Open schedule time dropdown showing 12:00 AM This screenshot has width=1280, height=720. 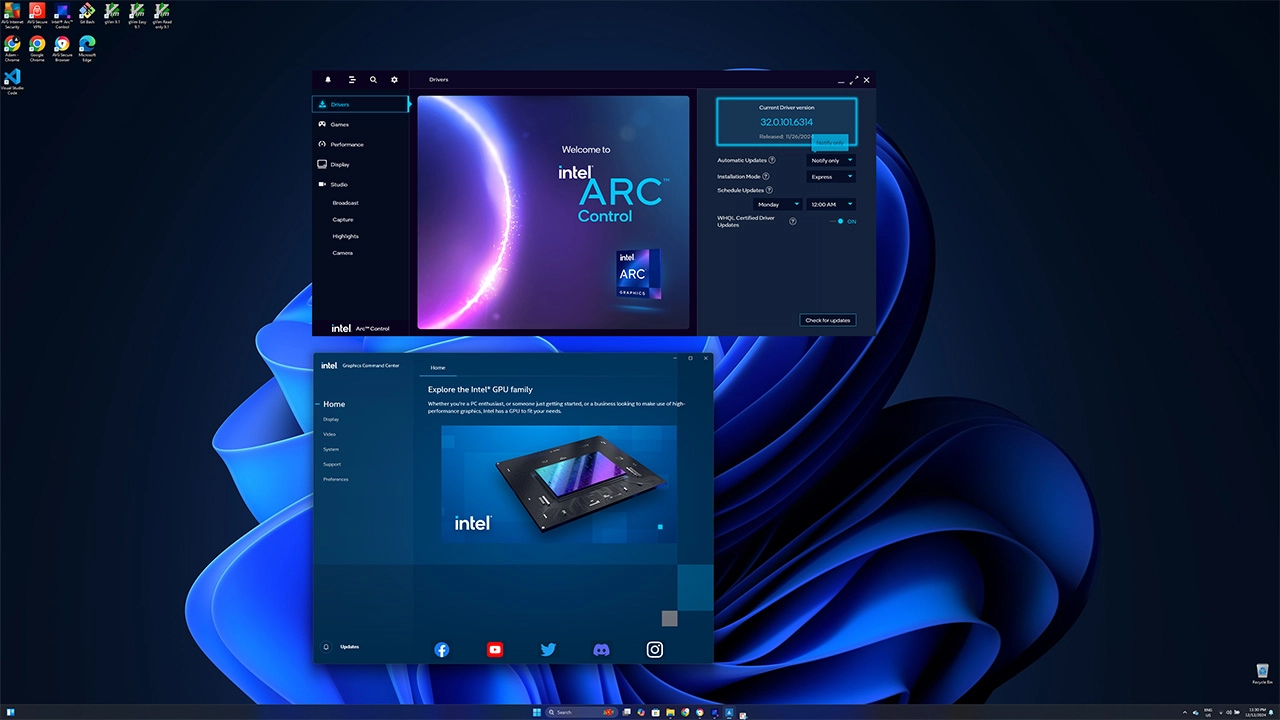[x=831, y=204]
